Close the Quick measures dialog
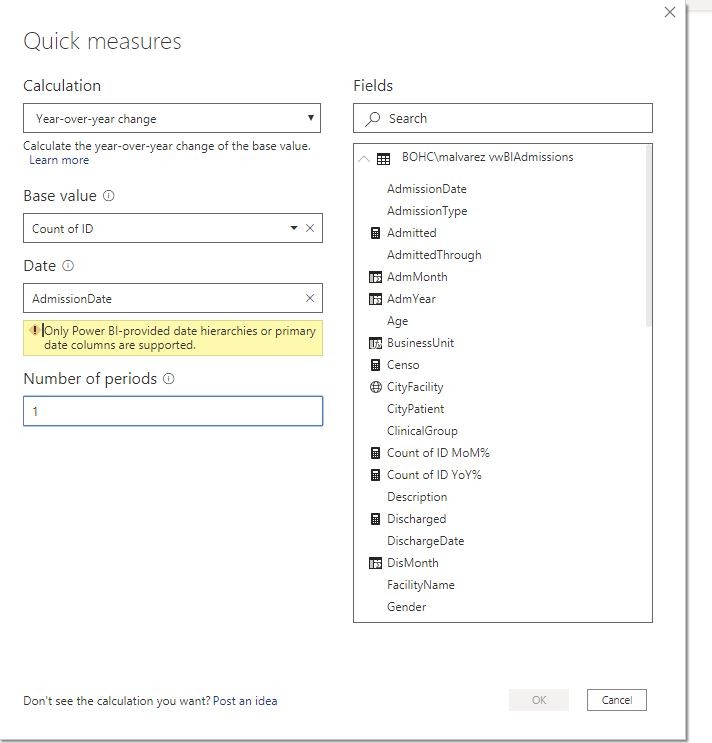 pos(670,12)
